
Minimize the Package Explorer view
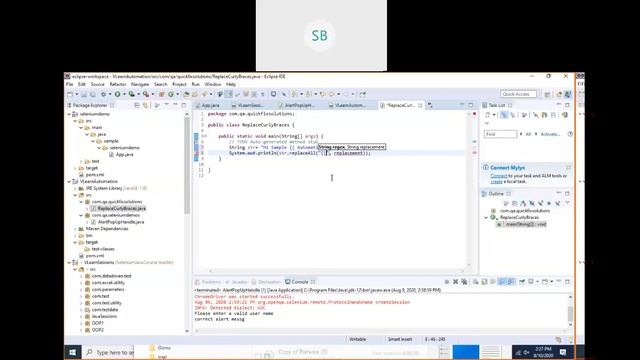[175, 105]
